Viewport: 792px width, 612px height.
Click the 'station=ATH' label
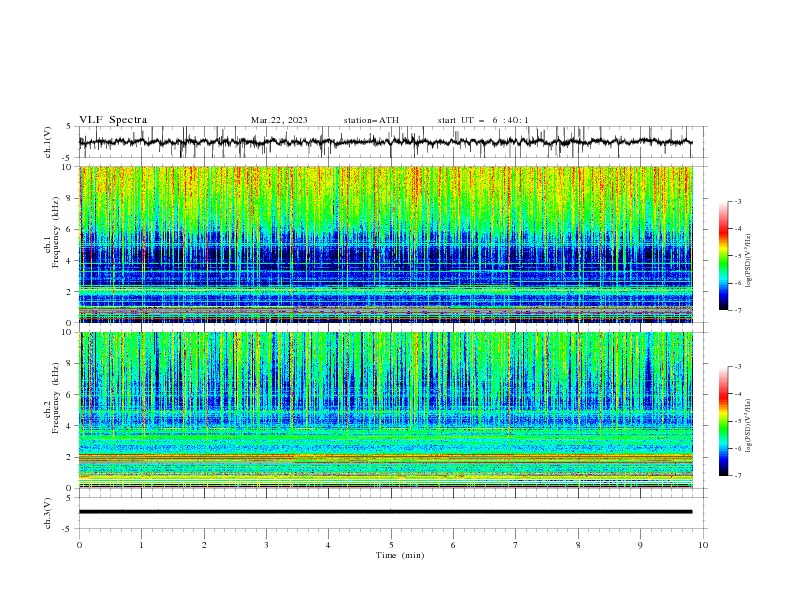point(371,120)
